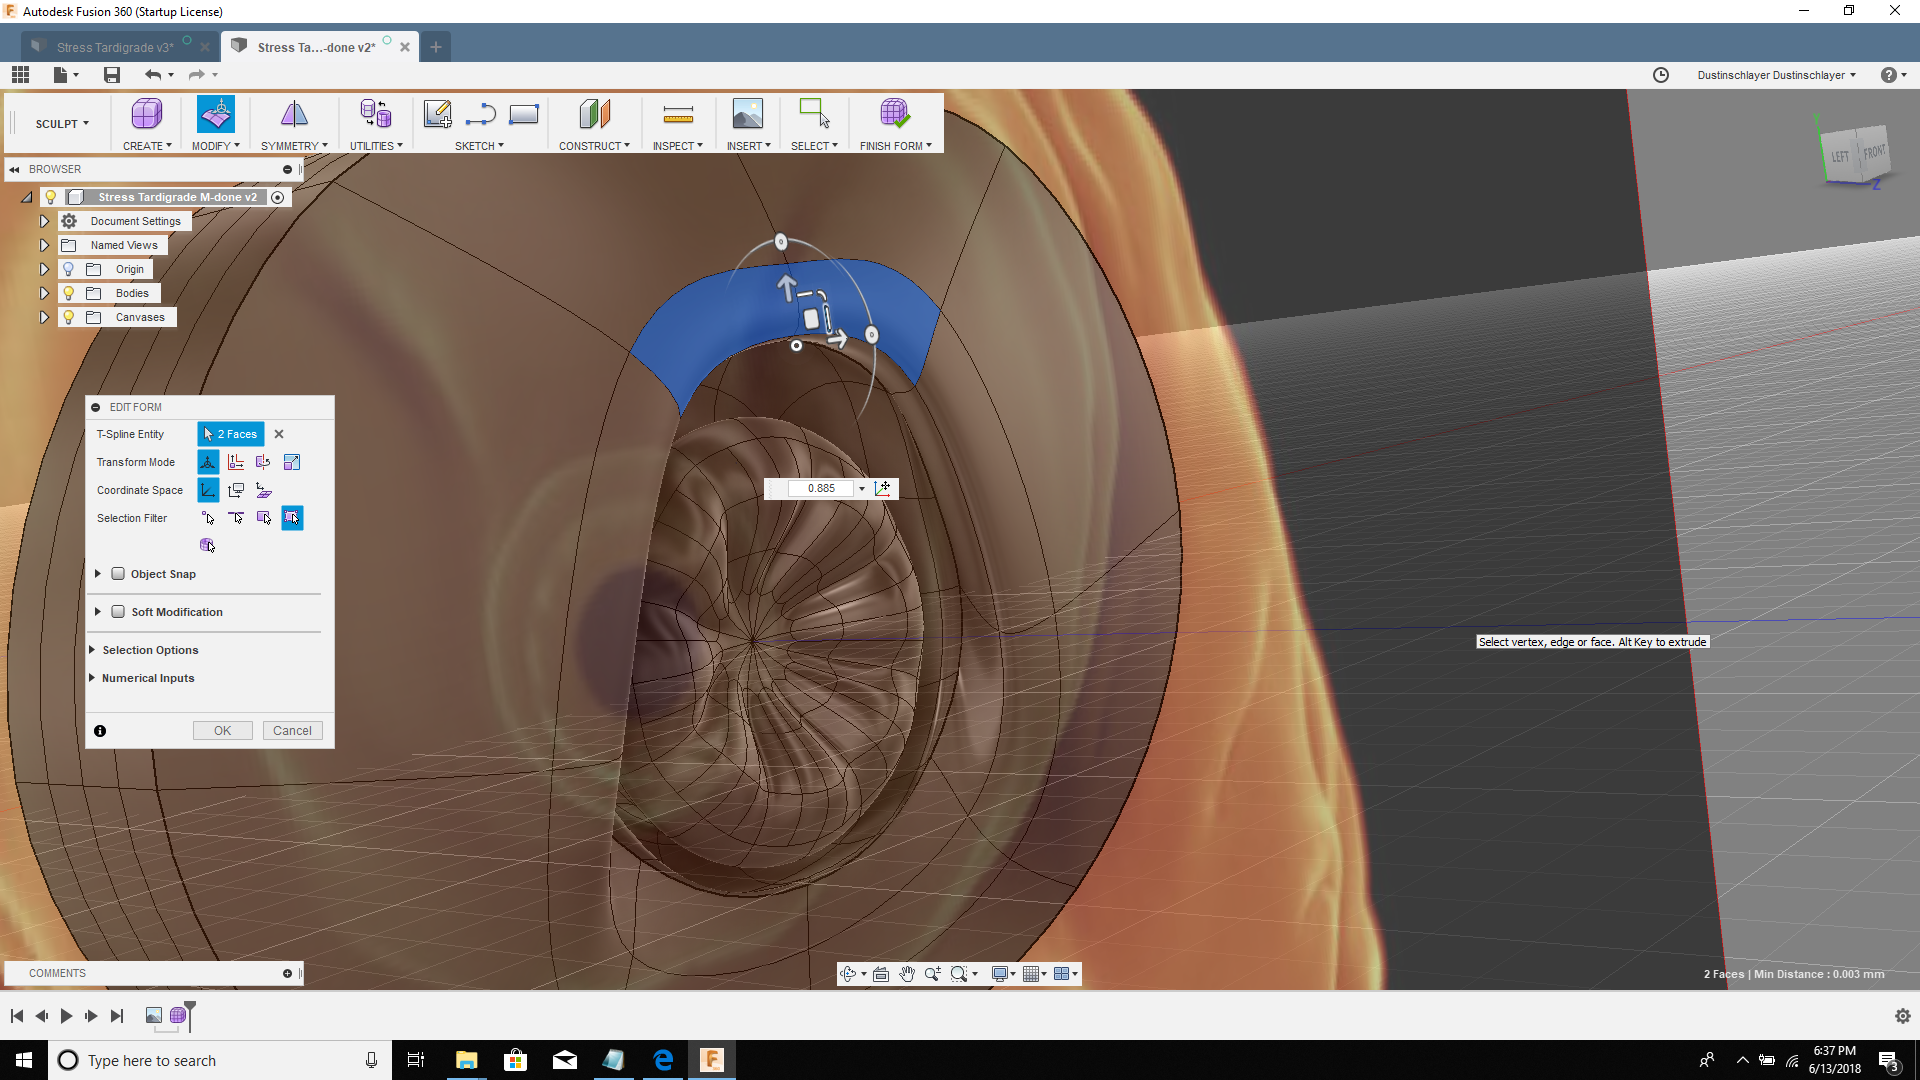Expand the Document Settings node
The image size is (1920, 1080).
pos(44,221)
